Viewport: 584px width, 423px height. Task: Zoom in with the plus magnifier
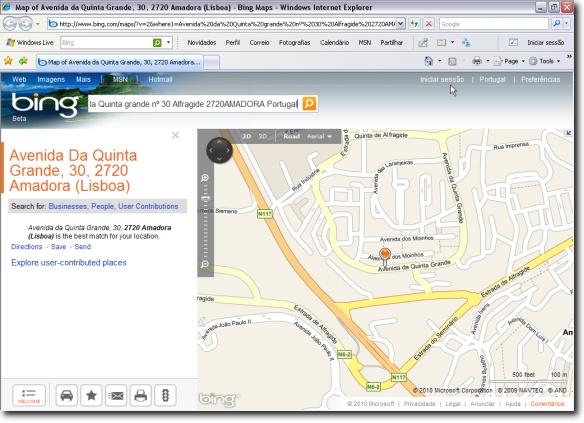click(x=205, y=178)
